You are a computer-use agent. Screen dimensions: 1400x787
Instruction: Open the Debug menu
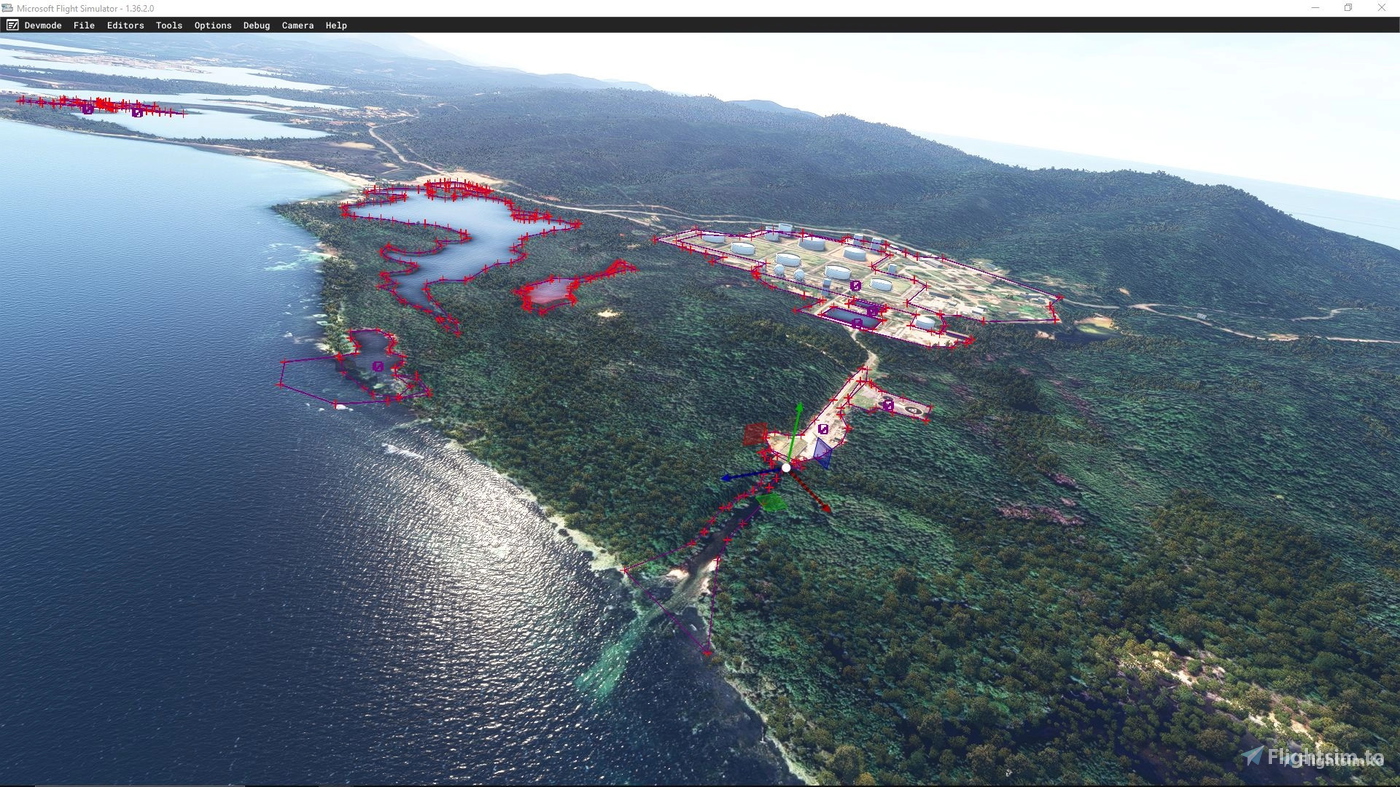256,25
